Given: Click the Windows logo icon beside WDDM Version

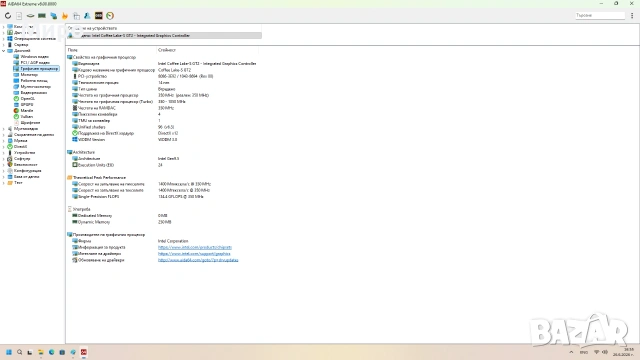Looking at the screenshot, I should point(75,140).
